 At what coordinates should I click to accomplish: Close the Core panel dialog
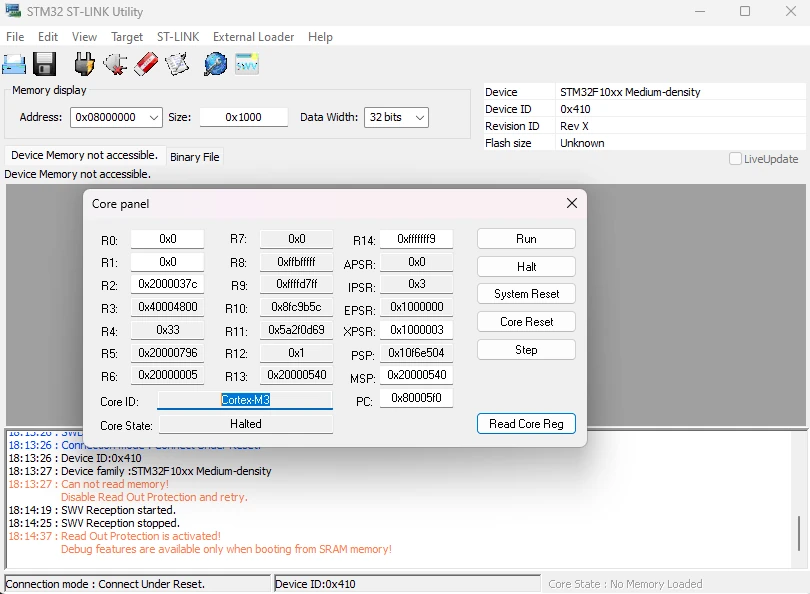571,204
